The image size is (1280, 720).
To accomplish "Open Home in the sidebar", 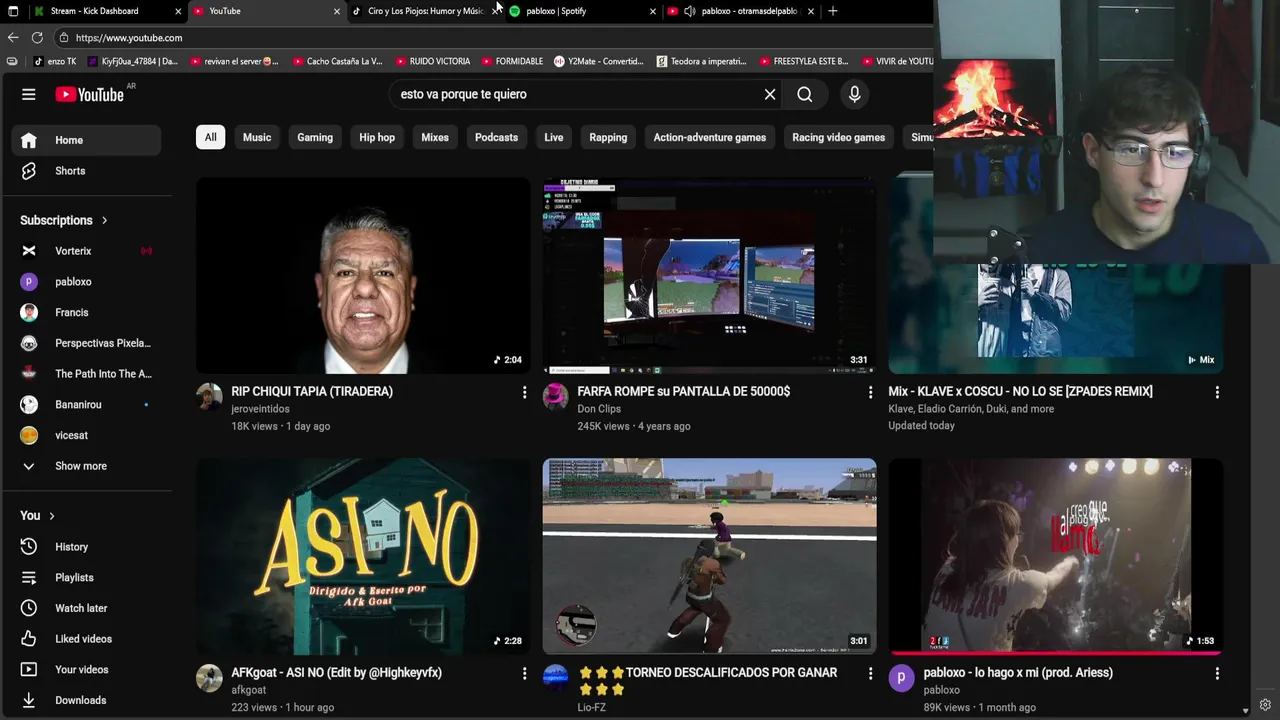I will pyautogui.click(x=86, y=140).
